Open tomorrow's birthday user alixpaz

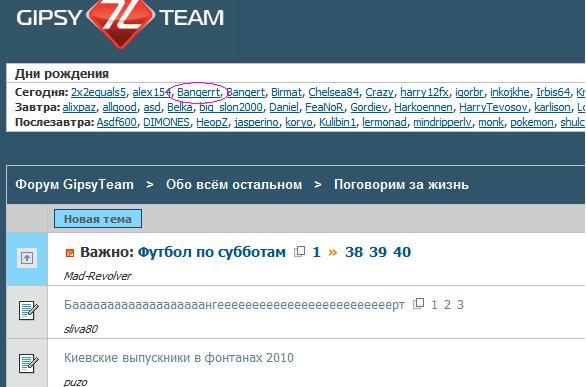pos(79,108)
